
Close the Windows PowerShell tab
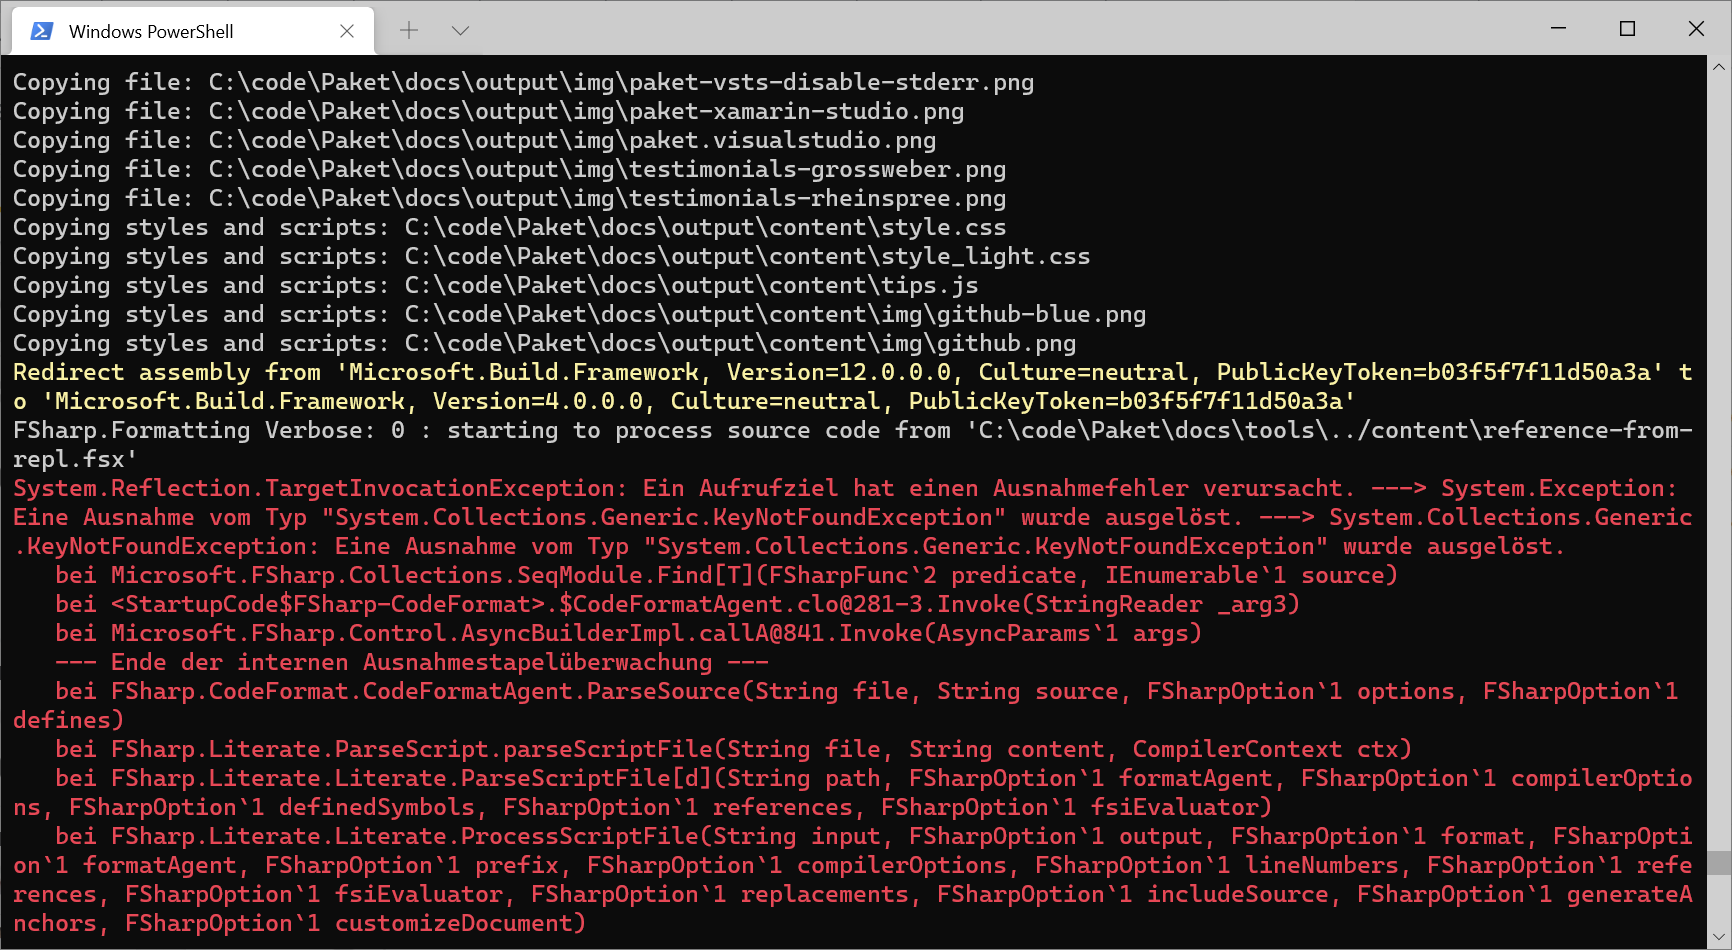click(346, 30)
